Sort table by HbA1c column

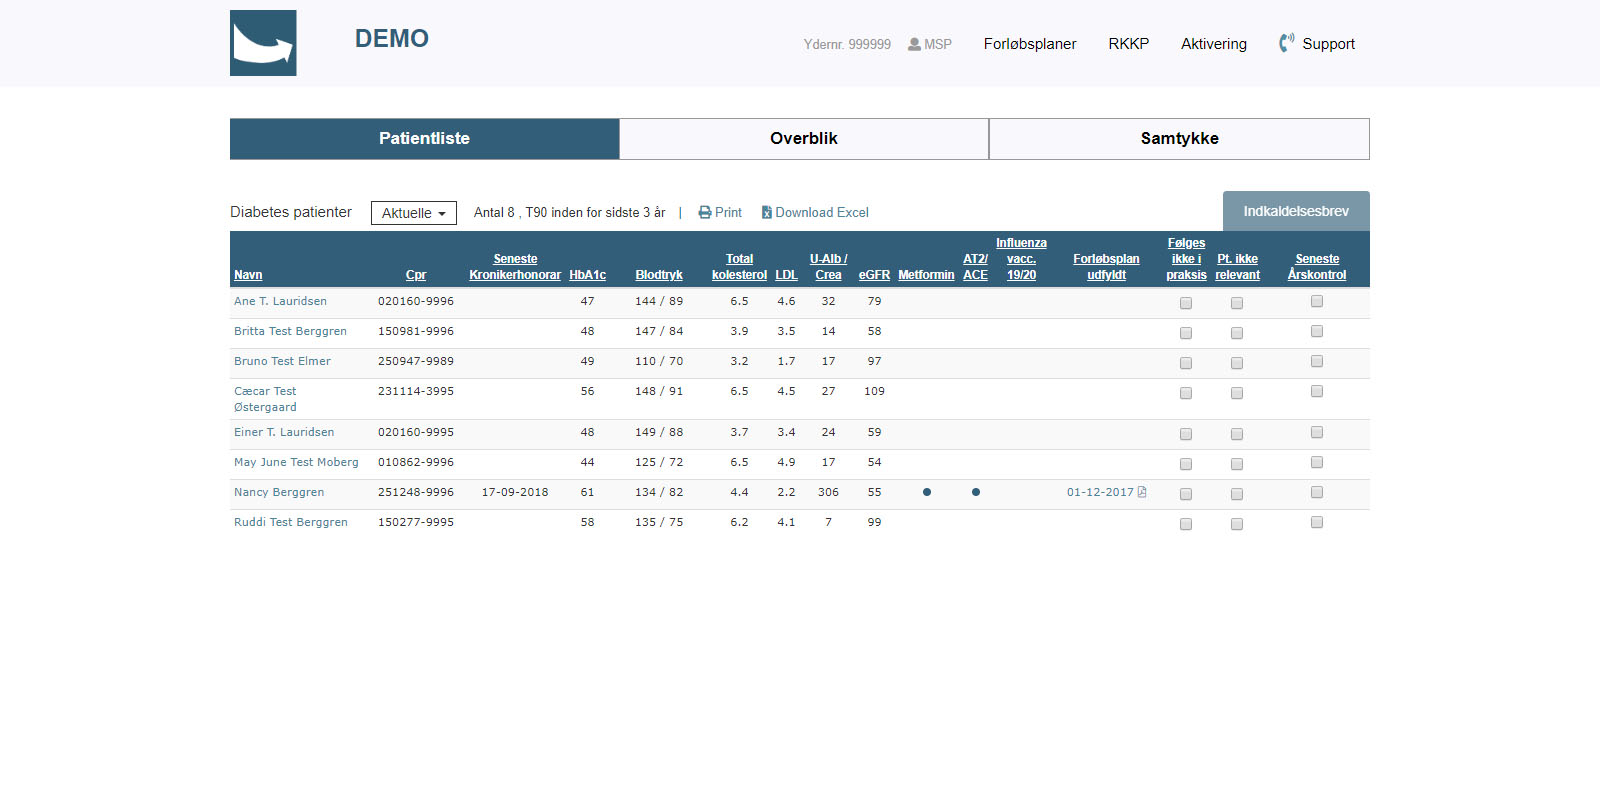pos(588,275)
